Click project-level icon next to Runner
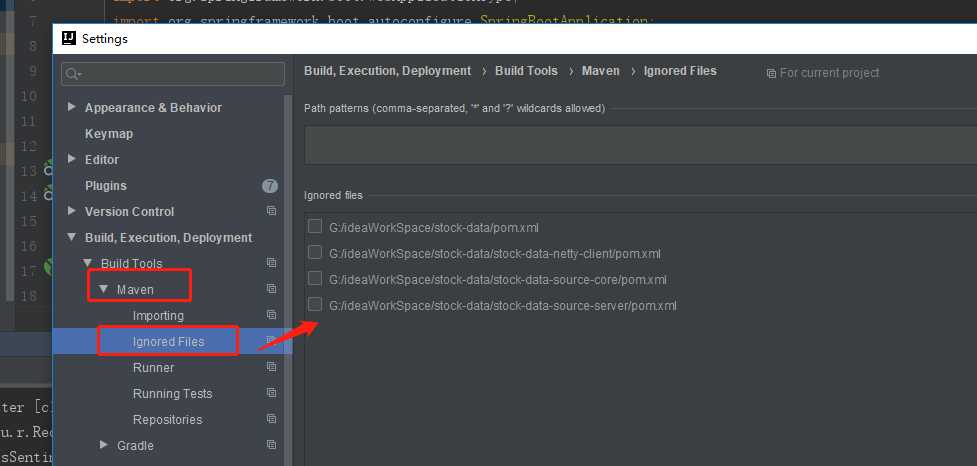 (x=271, y=367)
